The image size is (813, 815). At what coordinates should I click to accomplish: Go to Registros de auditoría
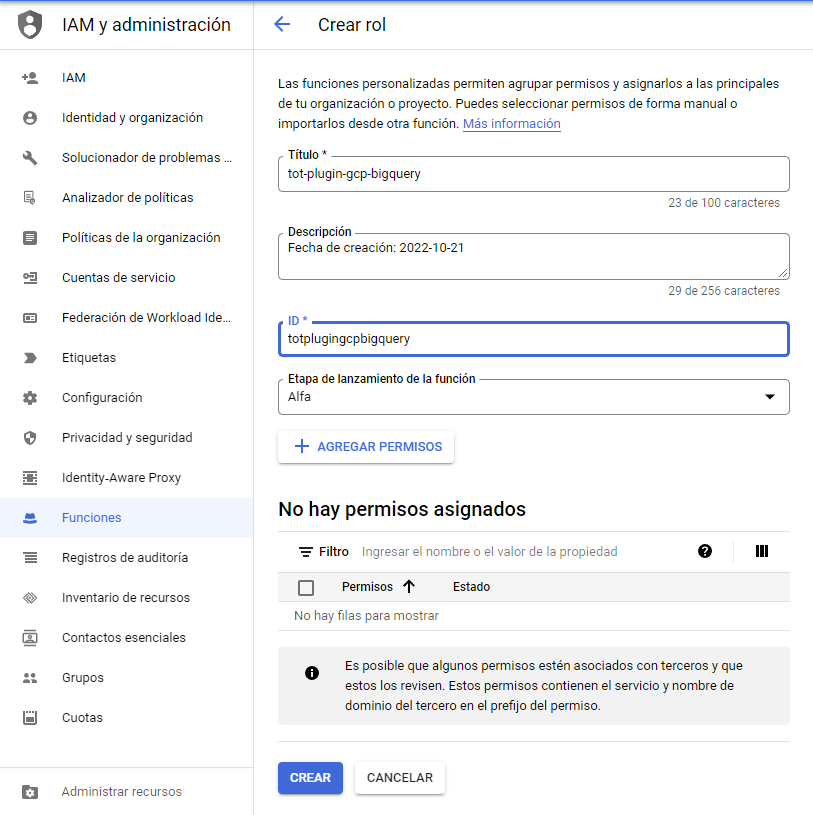click(125, 558)
